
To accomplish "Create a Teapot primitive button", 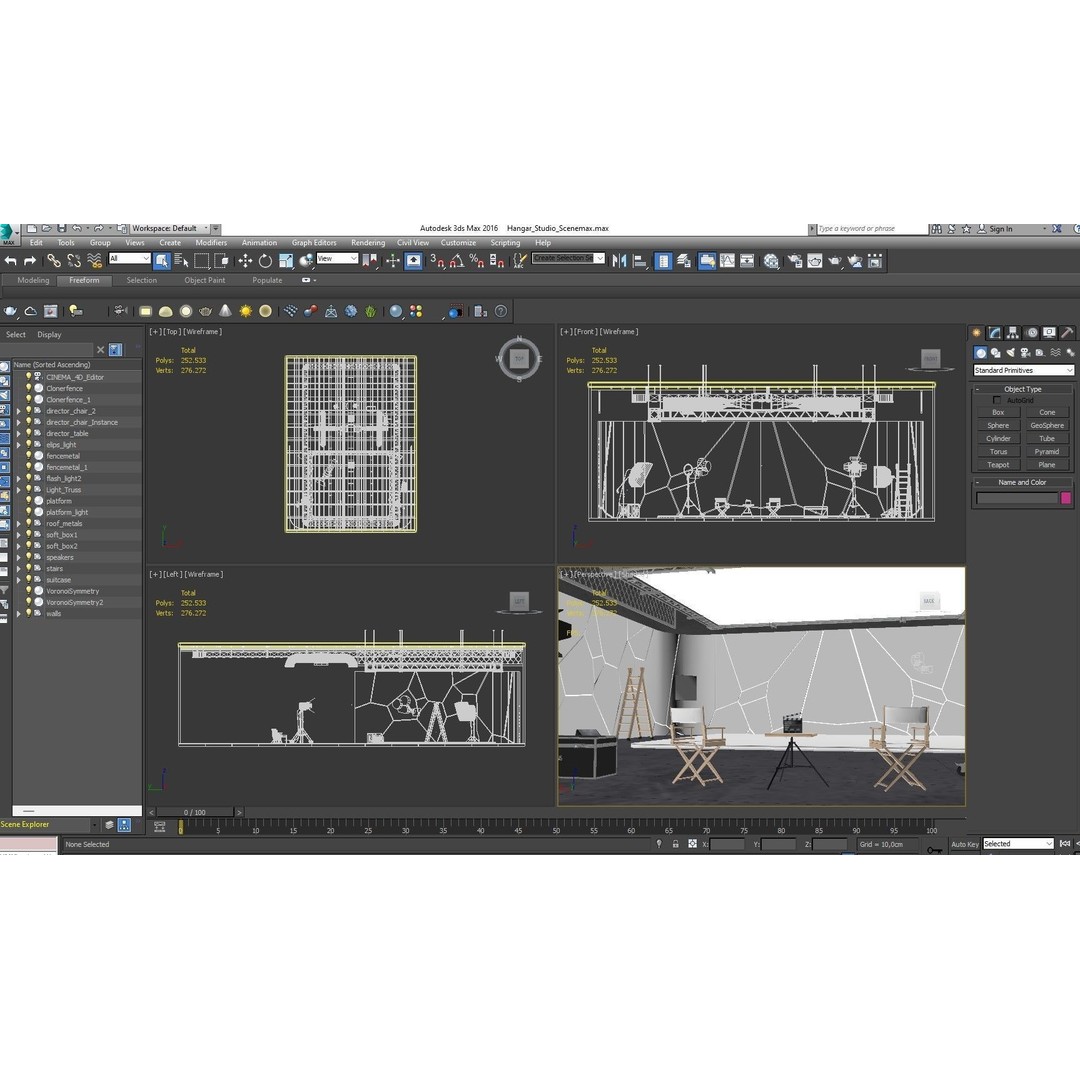I will click(x=998, y=465).
